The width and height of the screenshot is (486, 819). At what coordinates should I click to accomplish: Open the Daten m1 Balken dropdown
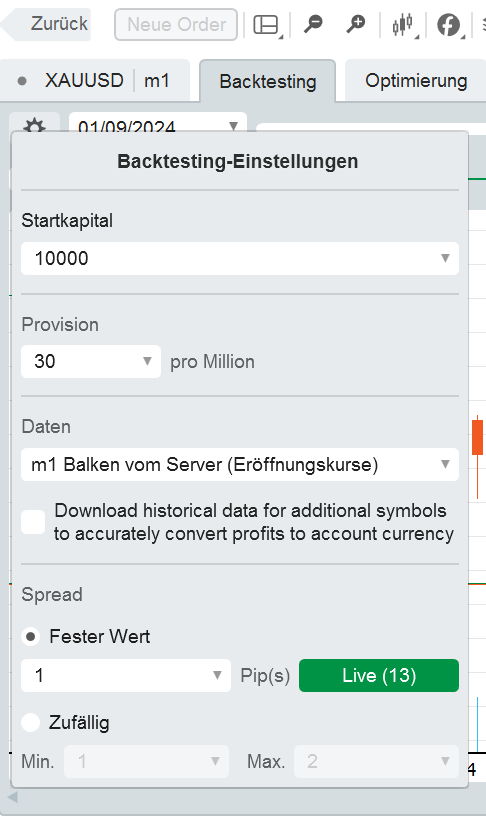point(240,464)
